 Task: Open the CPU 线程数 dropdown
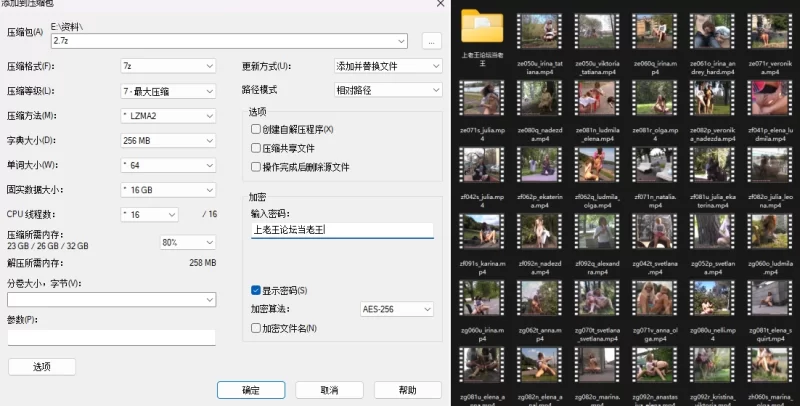coord(149,215)
